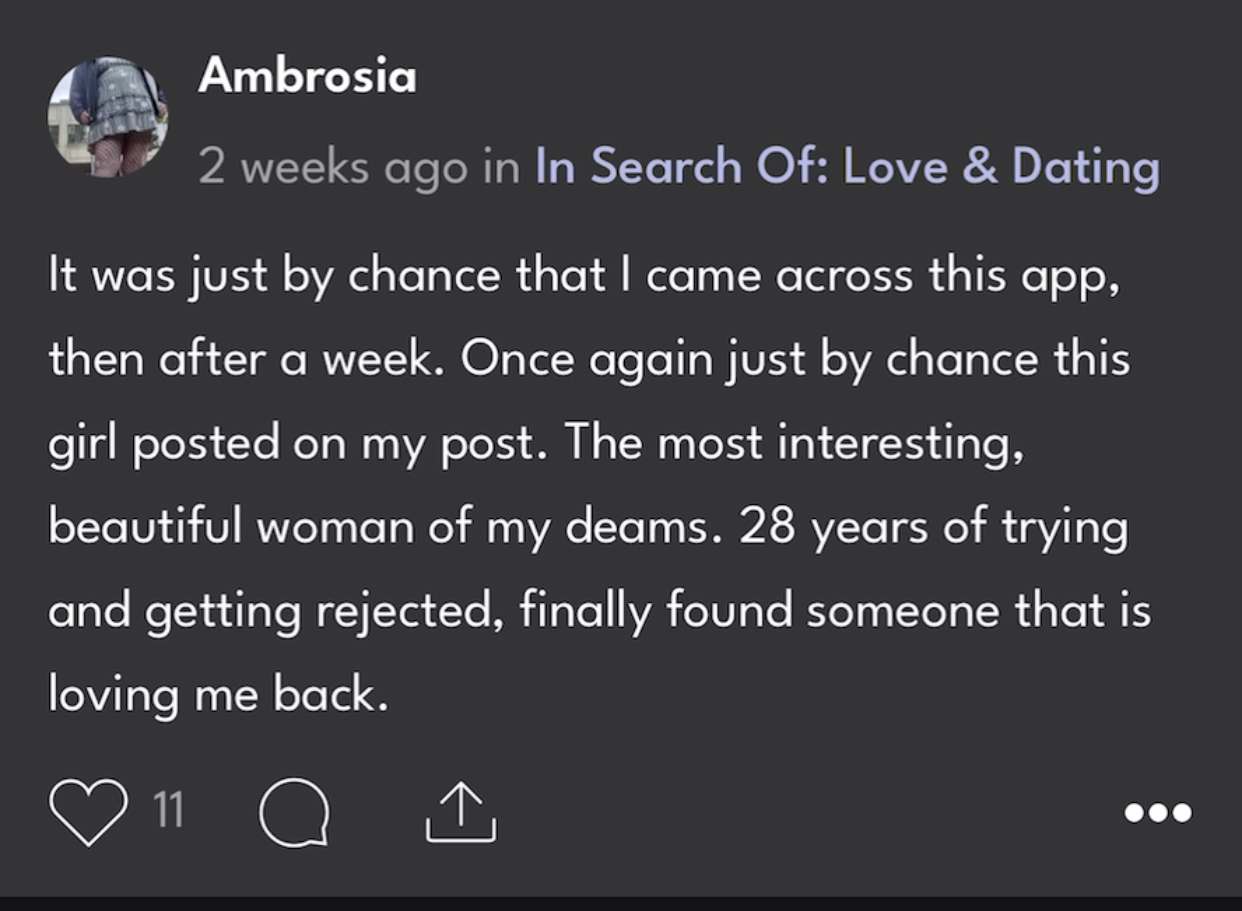
Task: Share the post using the upload arrow icon
Action: pos(461,812)
